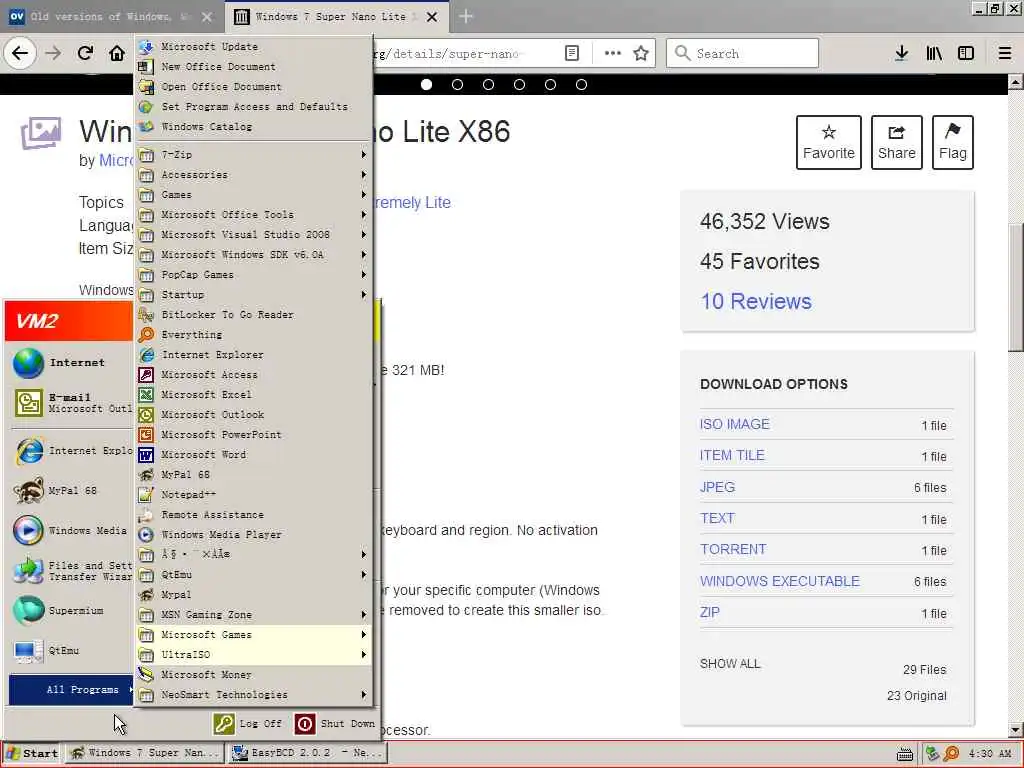The width and height of the screenshot is (1024, 768).
Task: Click the browser Search field
Action: [743, 53]
